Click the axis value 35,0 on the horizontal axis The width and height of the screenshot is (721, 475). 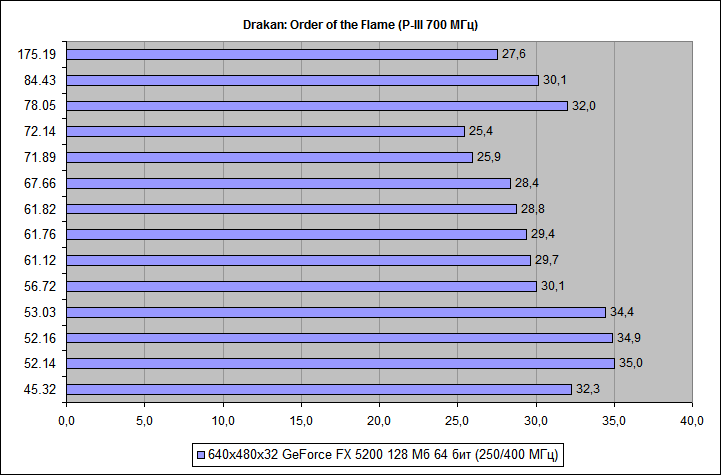(614, 421)
